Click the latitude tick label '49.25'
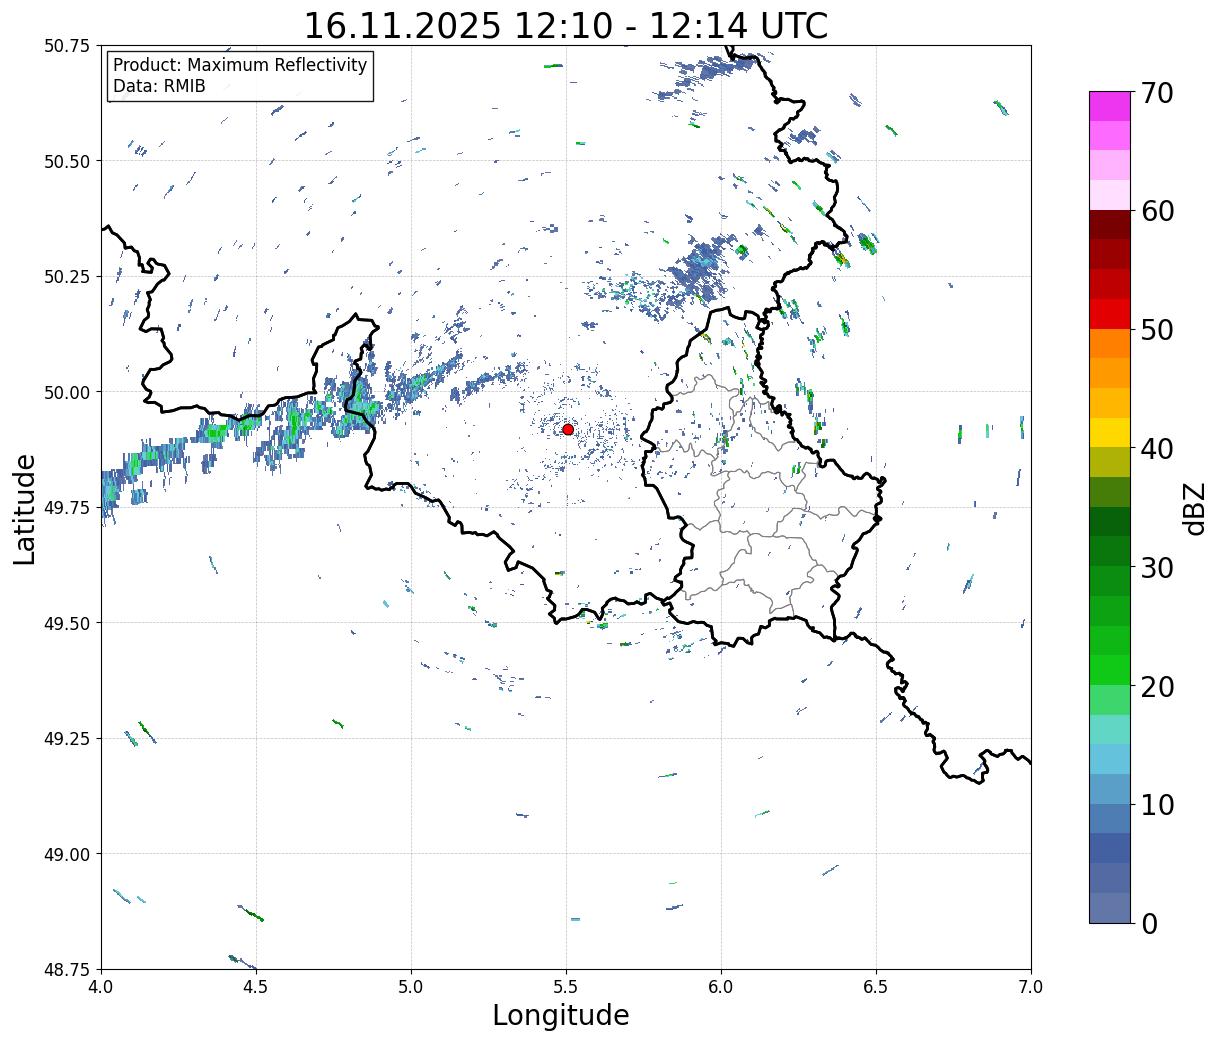The height and width of the screenshot is (1040, 1219). coord(67,739)
